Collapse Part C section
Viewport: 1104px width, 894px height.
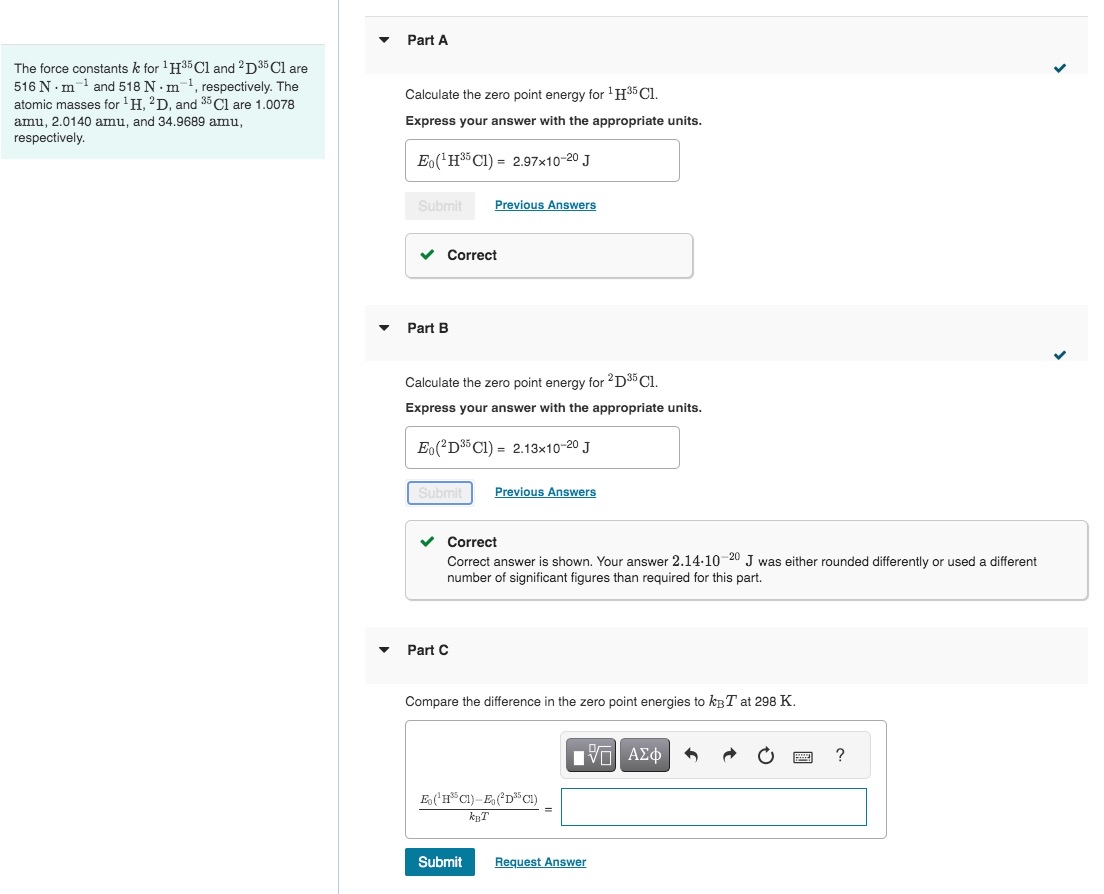[x=384, y=650]
